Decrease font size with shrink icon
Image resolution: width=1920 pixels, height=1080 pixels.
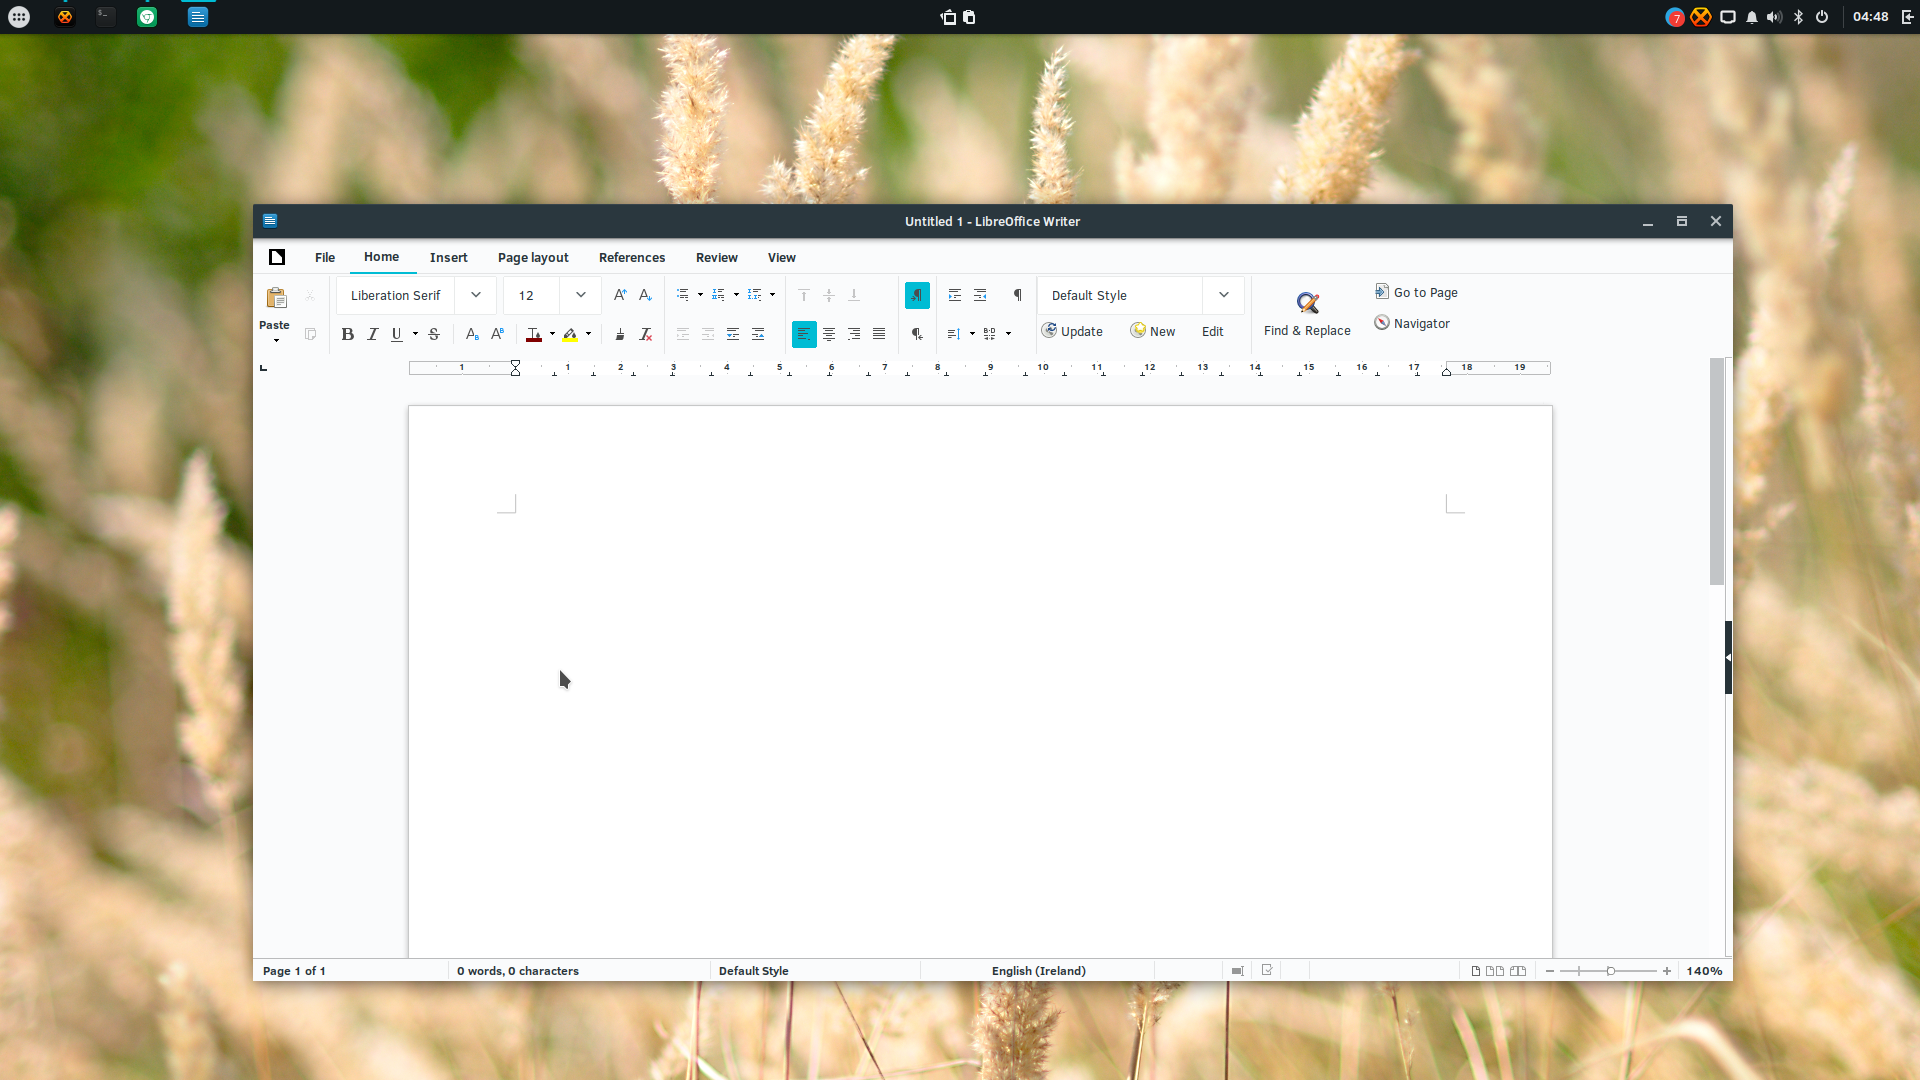pyautogui.click(x=645, y=295)
